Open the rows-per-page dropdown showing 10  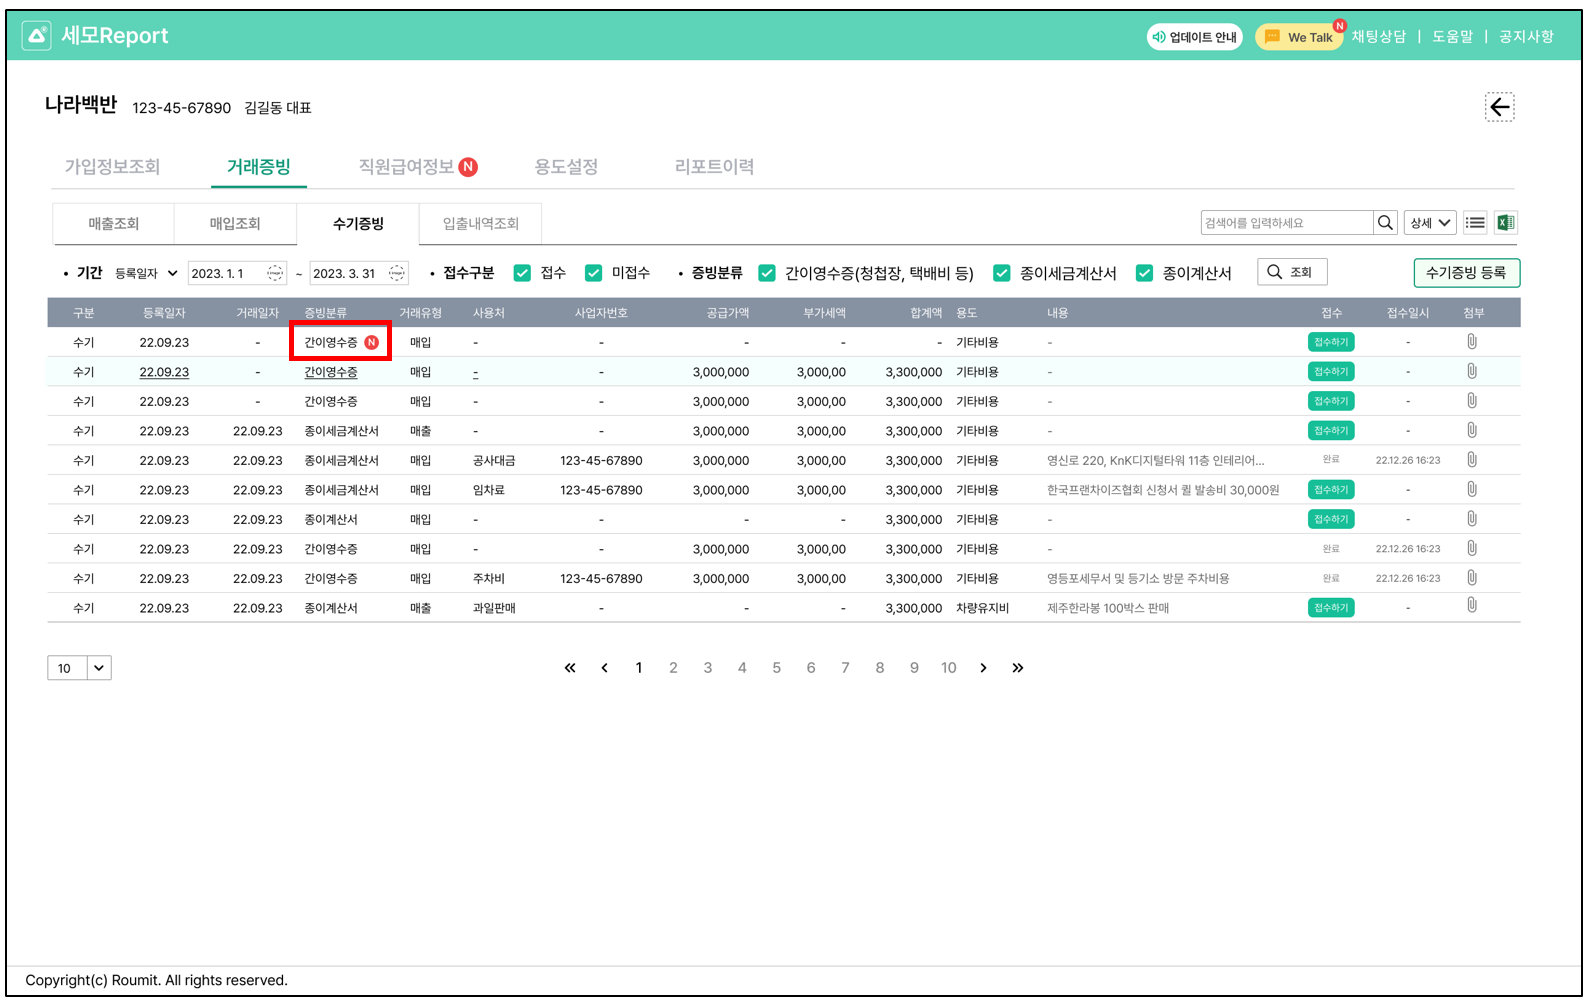(x=80, y=668)
